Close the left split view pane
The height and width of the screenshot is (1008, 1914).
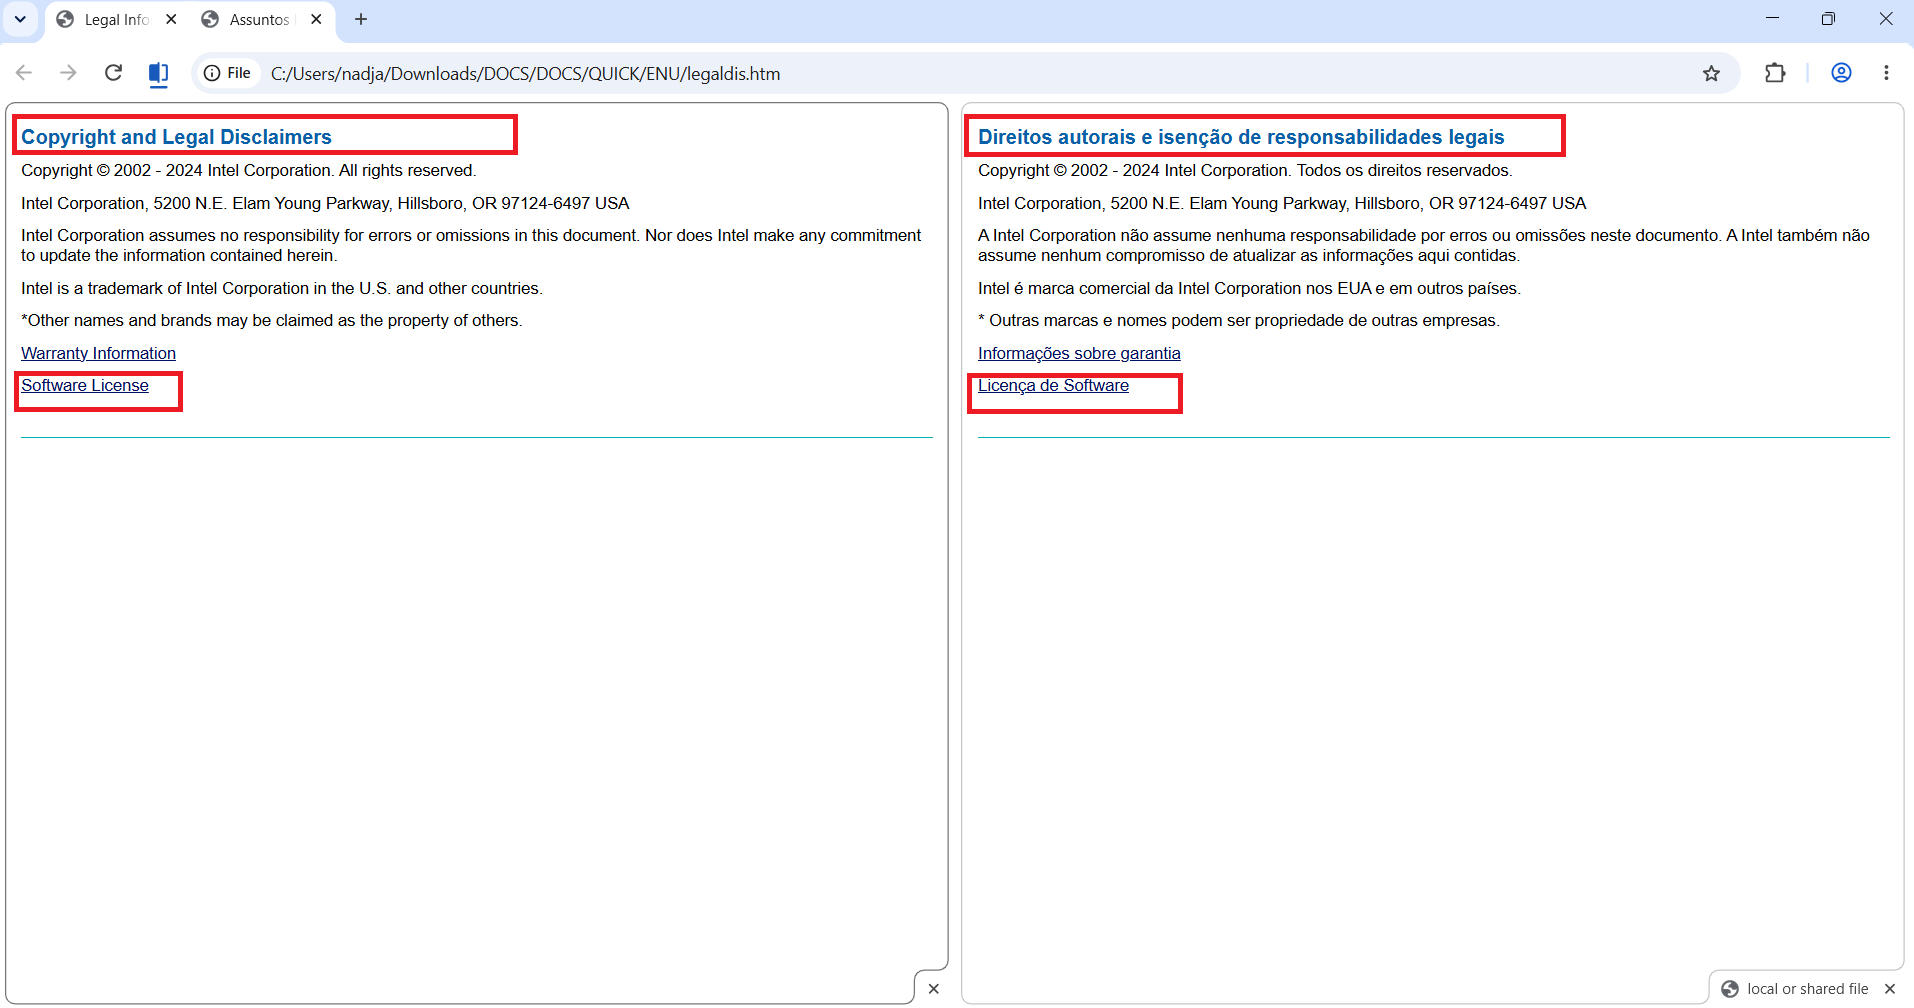pos(933,989)
